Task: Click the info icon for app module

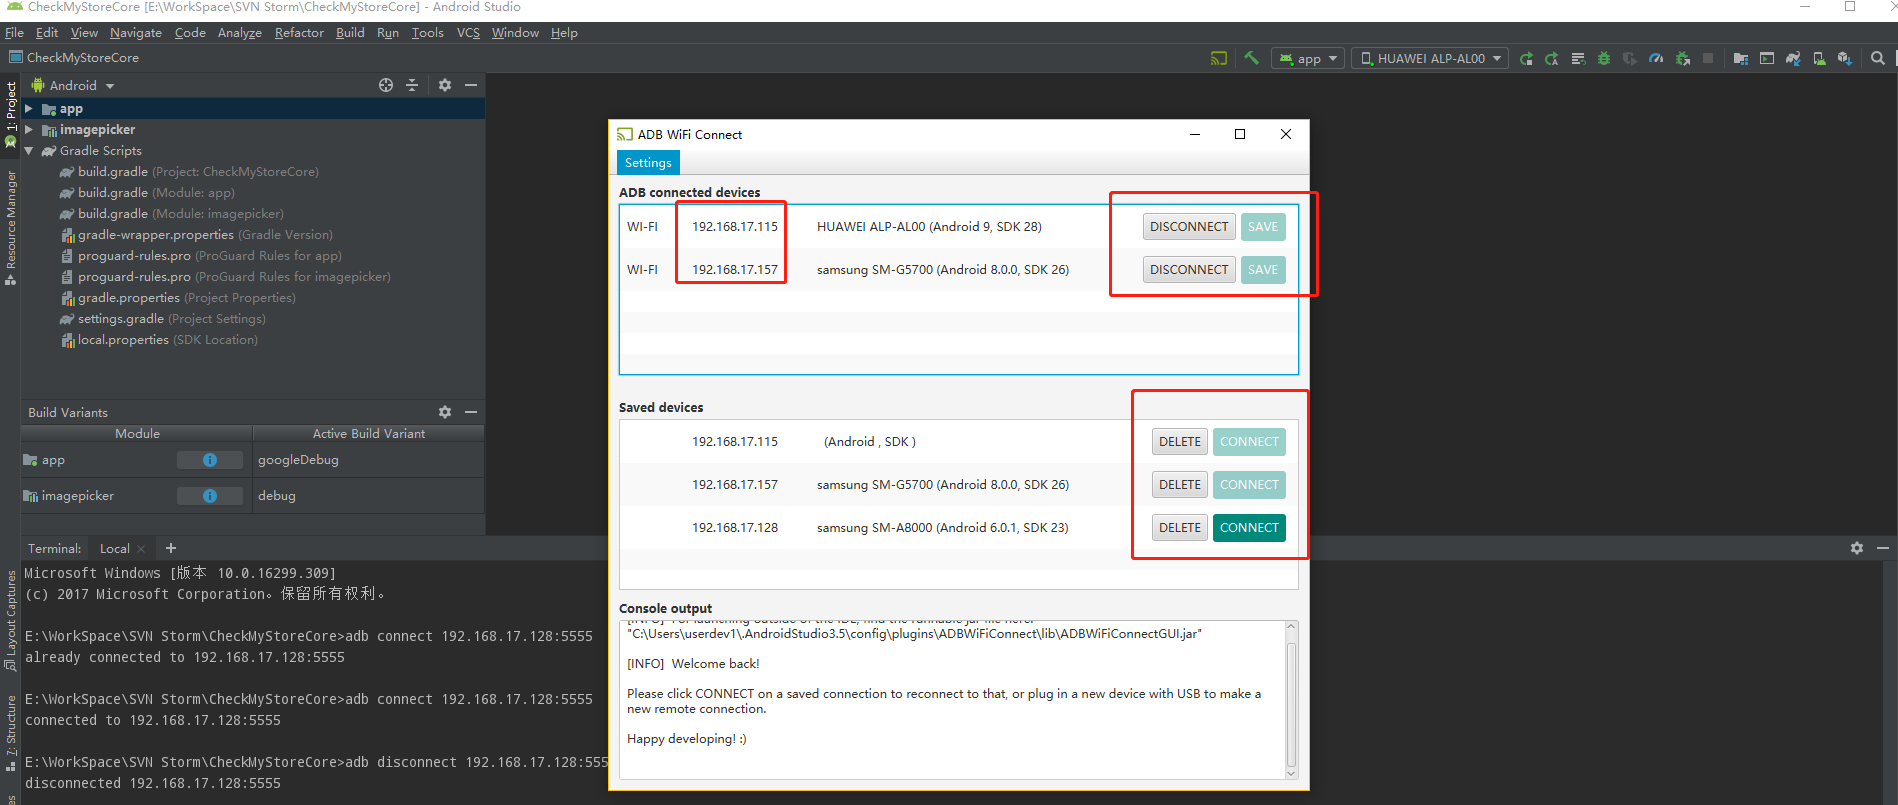Action: click(210, 460)
